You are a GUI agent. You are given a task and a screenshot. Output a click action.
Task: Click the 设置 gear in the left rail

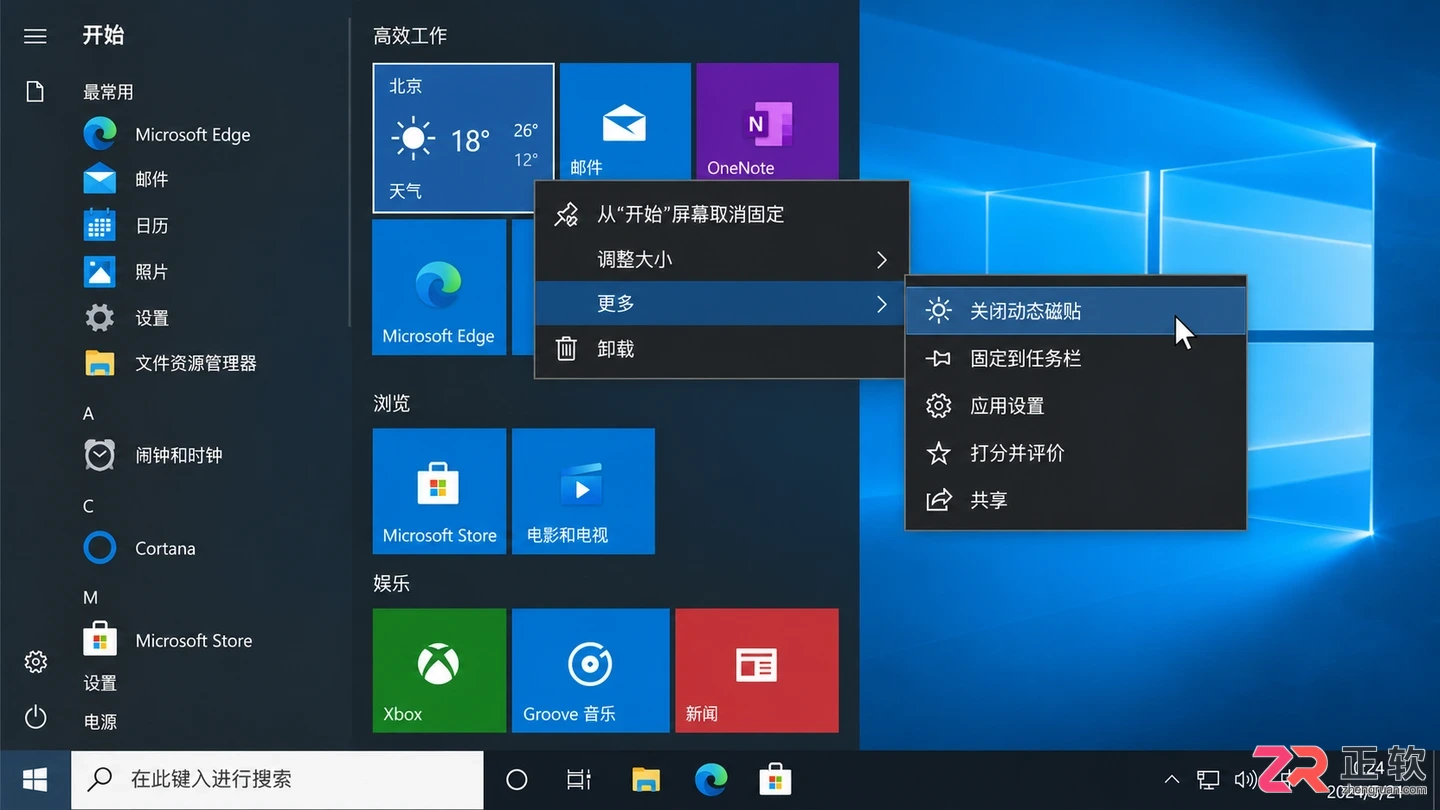pyautogui.click(x=36, y=661)
